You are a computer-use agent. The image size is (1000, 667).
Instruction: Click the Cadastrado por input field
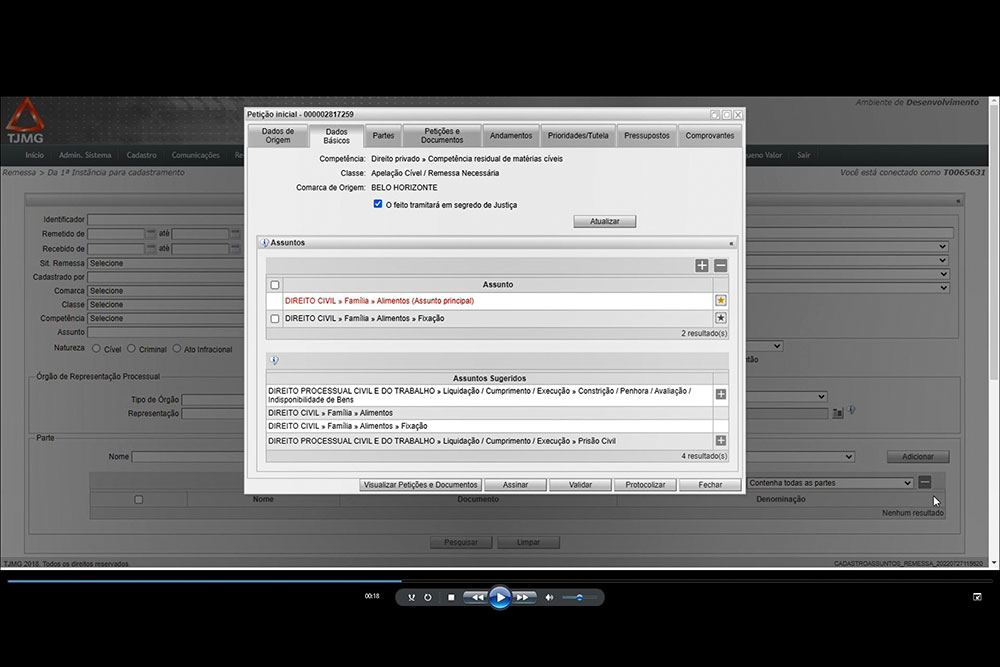click(x=166, y=277)
